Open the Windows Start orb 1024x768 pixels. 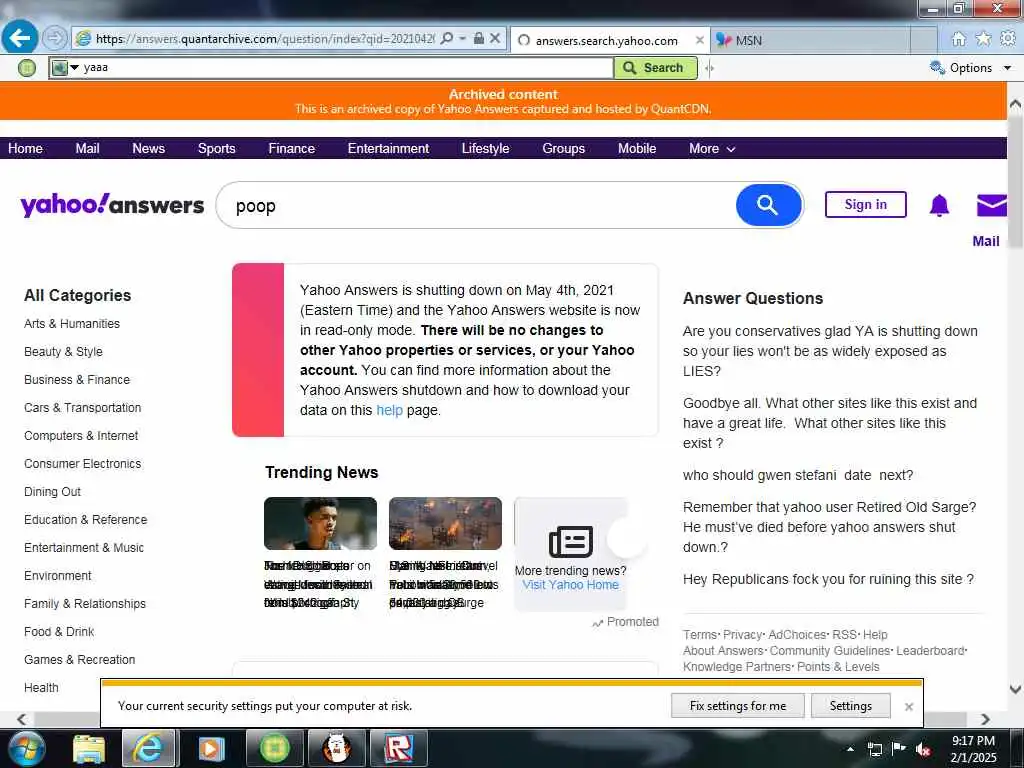[x=26, y=749]
